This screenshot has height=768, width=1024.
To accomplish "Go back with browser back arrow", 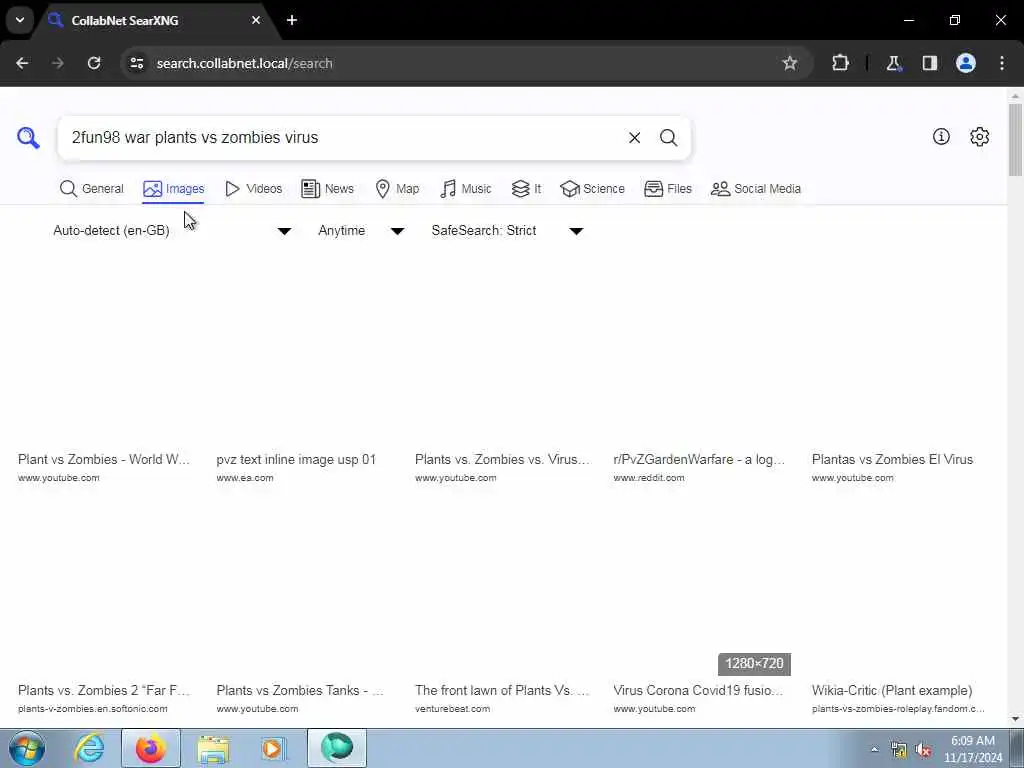I will [22, 63].
